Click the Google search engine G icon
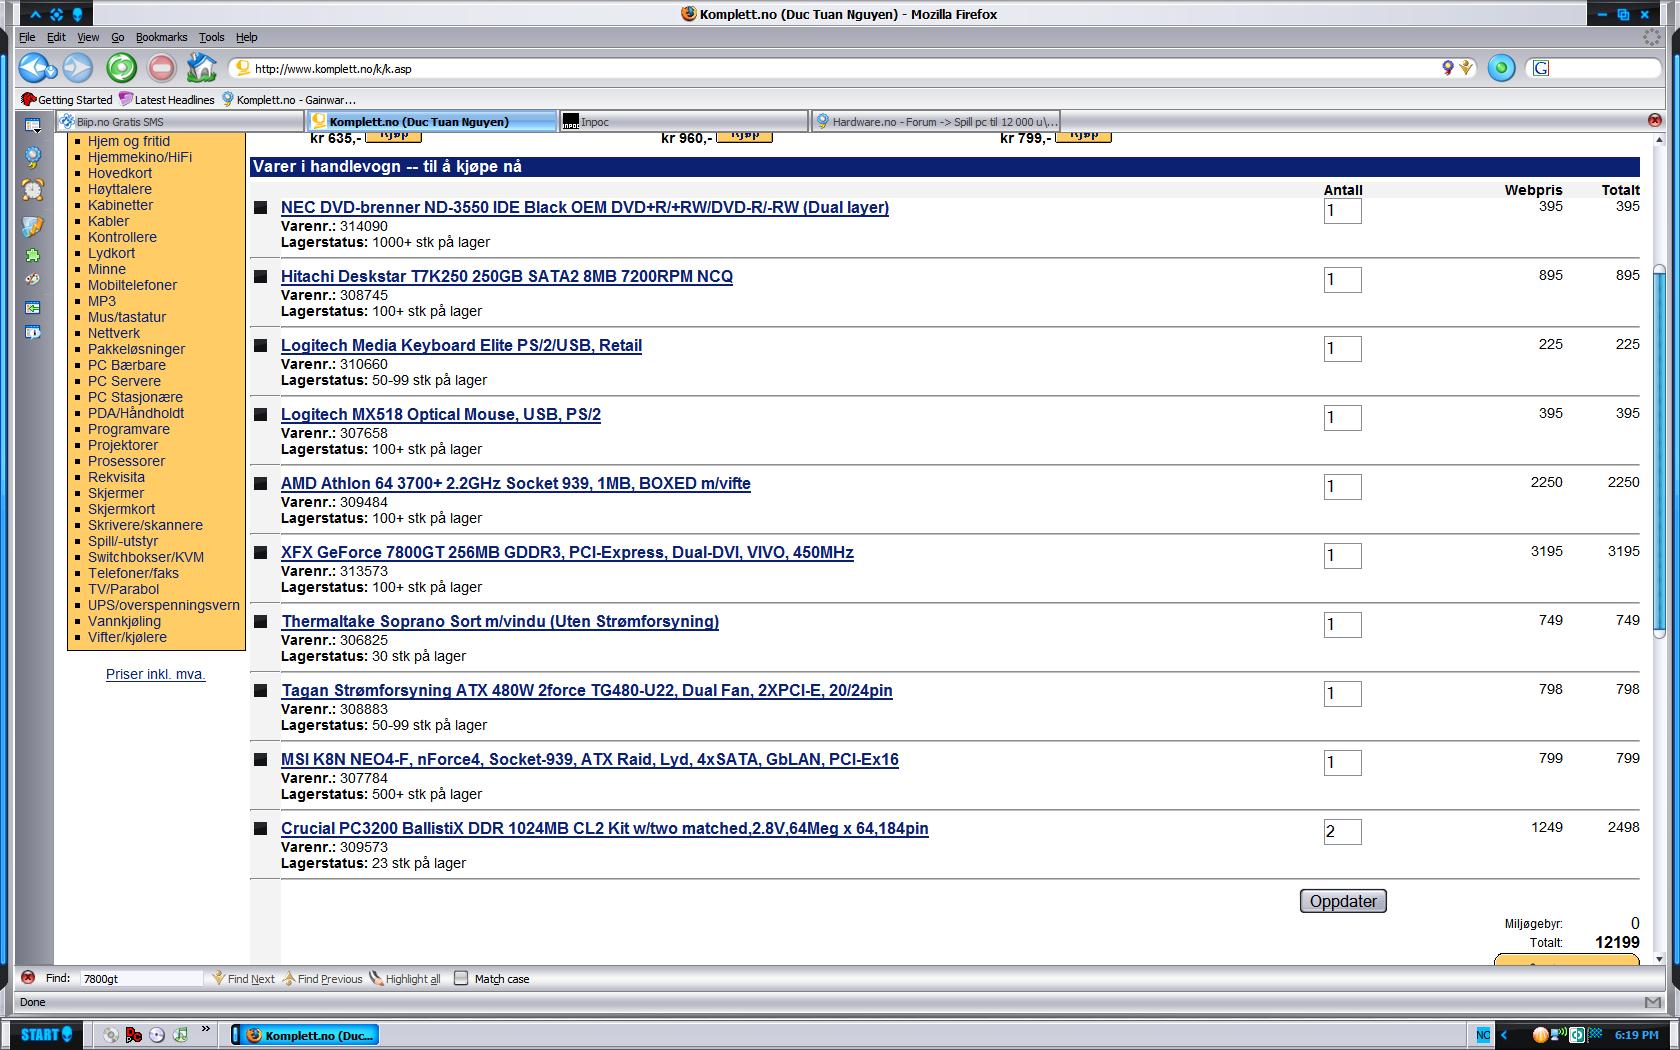Screen dimensions: 1680x1050 (1541, 68)
